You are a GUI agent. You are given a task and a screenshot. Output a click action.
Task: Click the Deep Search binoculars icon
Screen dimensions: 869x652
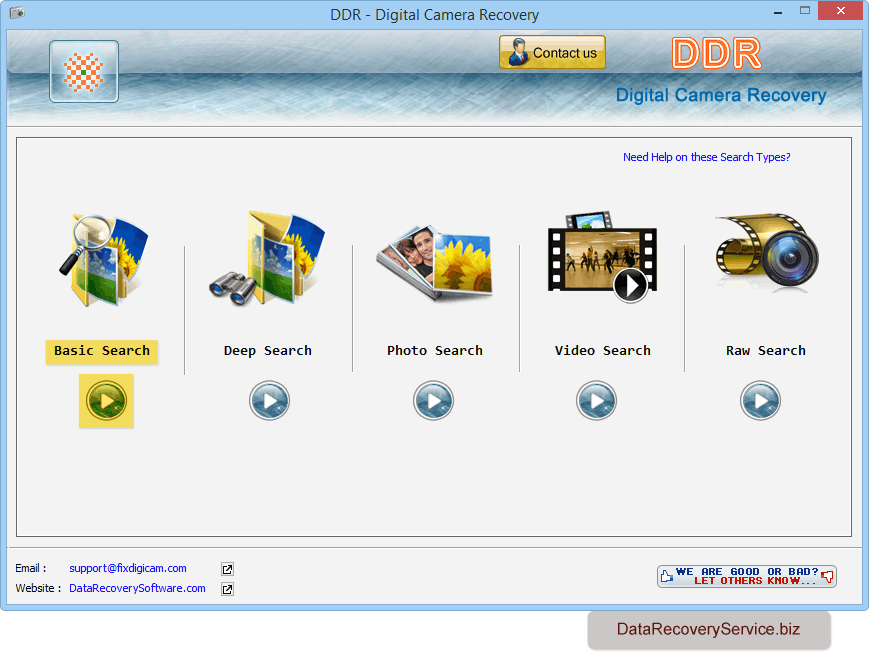pyautogui.click(x=267, y=258)
